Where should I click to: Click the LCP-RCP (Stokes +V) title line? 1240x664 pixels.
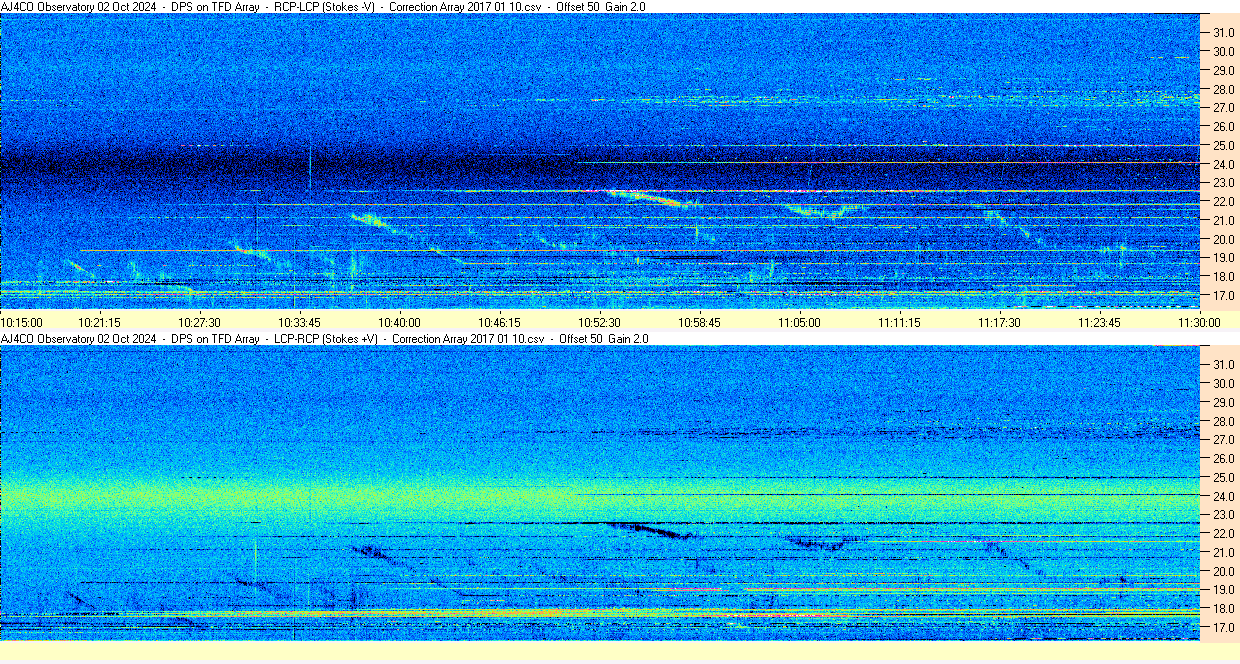click(324, 339)
